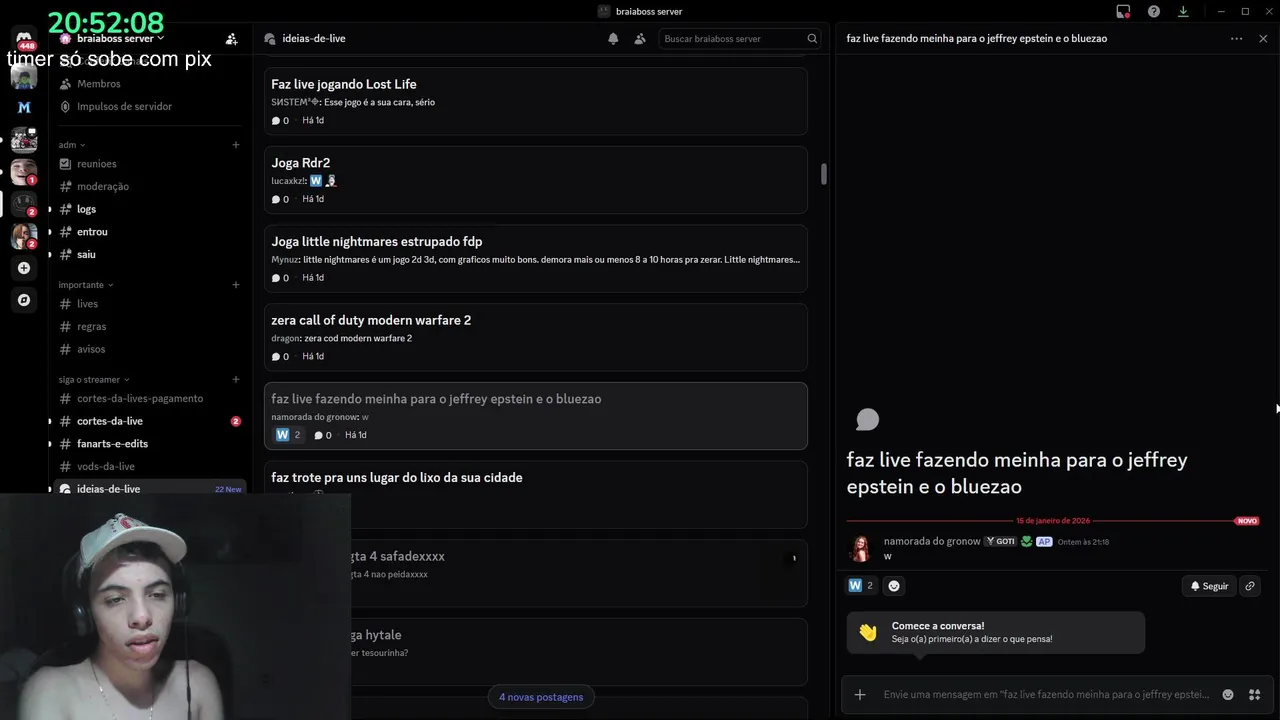Open post Joga little nightmares estrupado fdp
This screenshot has width=1280, height=720.
point(535,258)
